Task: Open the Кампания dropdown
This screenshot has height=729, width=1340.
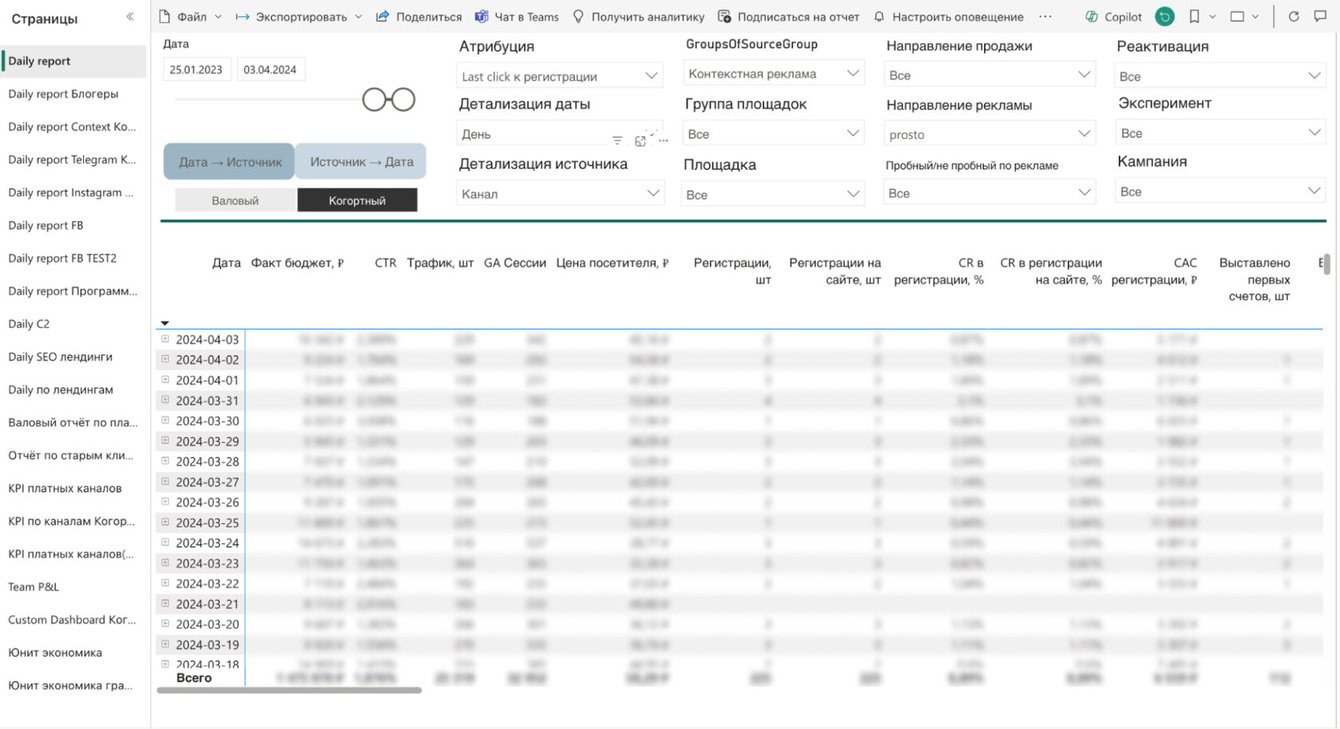Action: tap(1221, 191)
